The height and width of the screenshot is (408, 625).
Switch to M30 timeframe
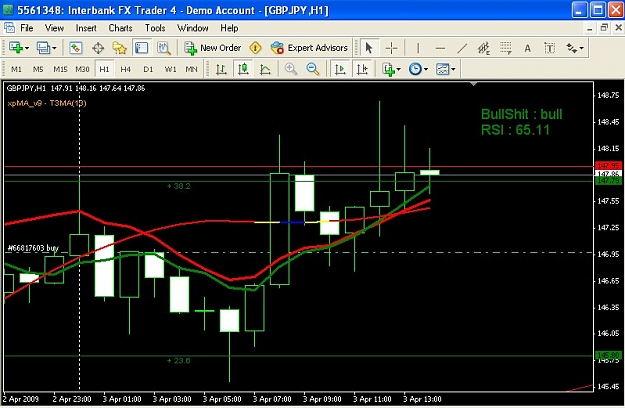click(x=82, y=69)
